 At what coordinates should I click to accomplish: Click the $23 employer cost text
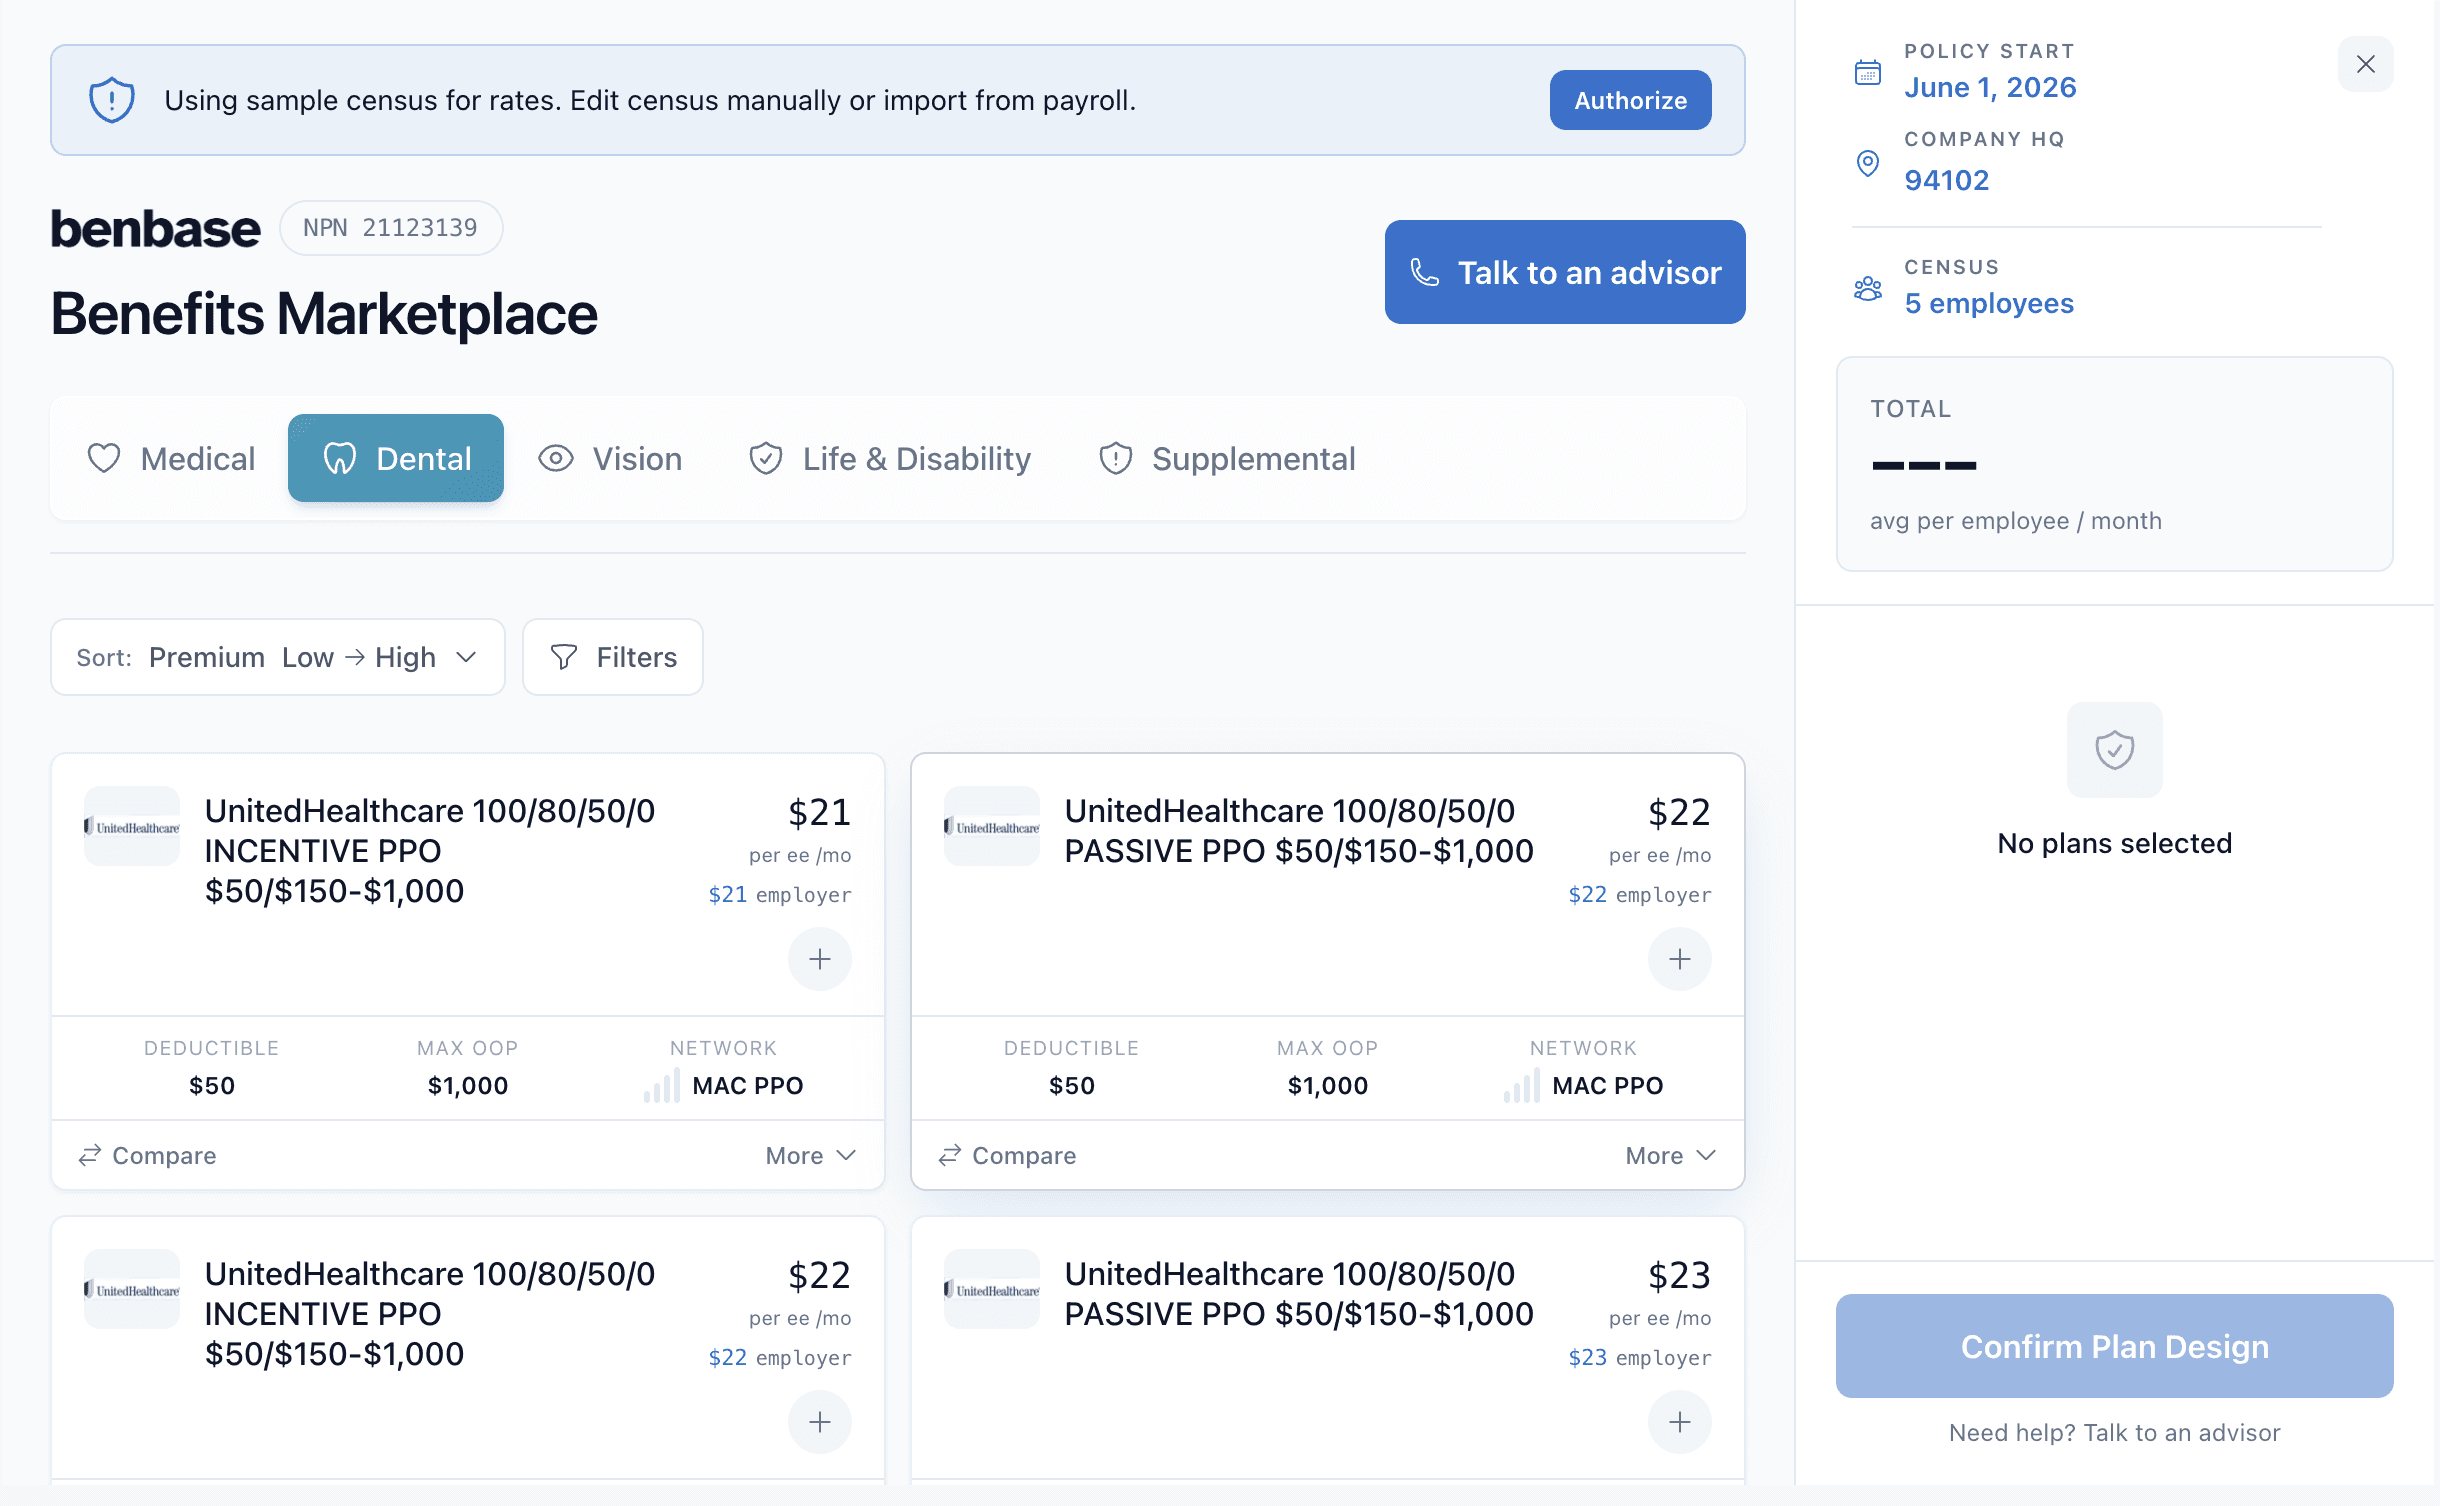click(x=1640, y=1357)
